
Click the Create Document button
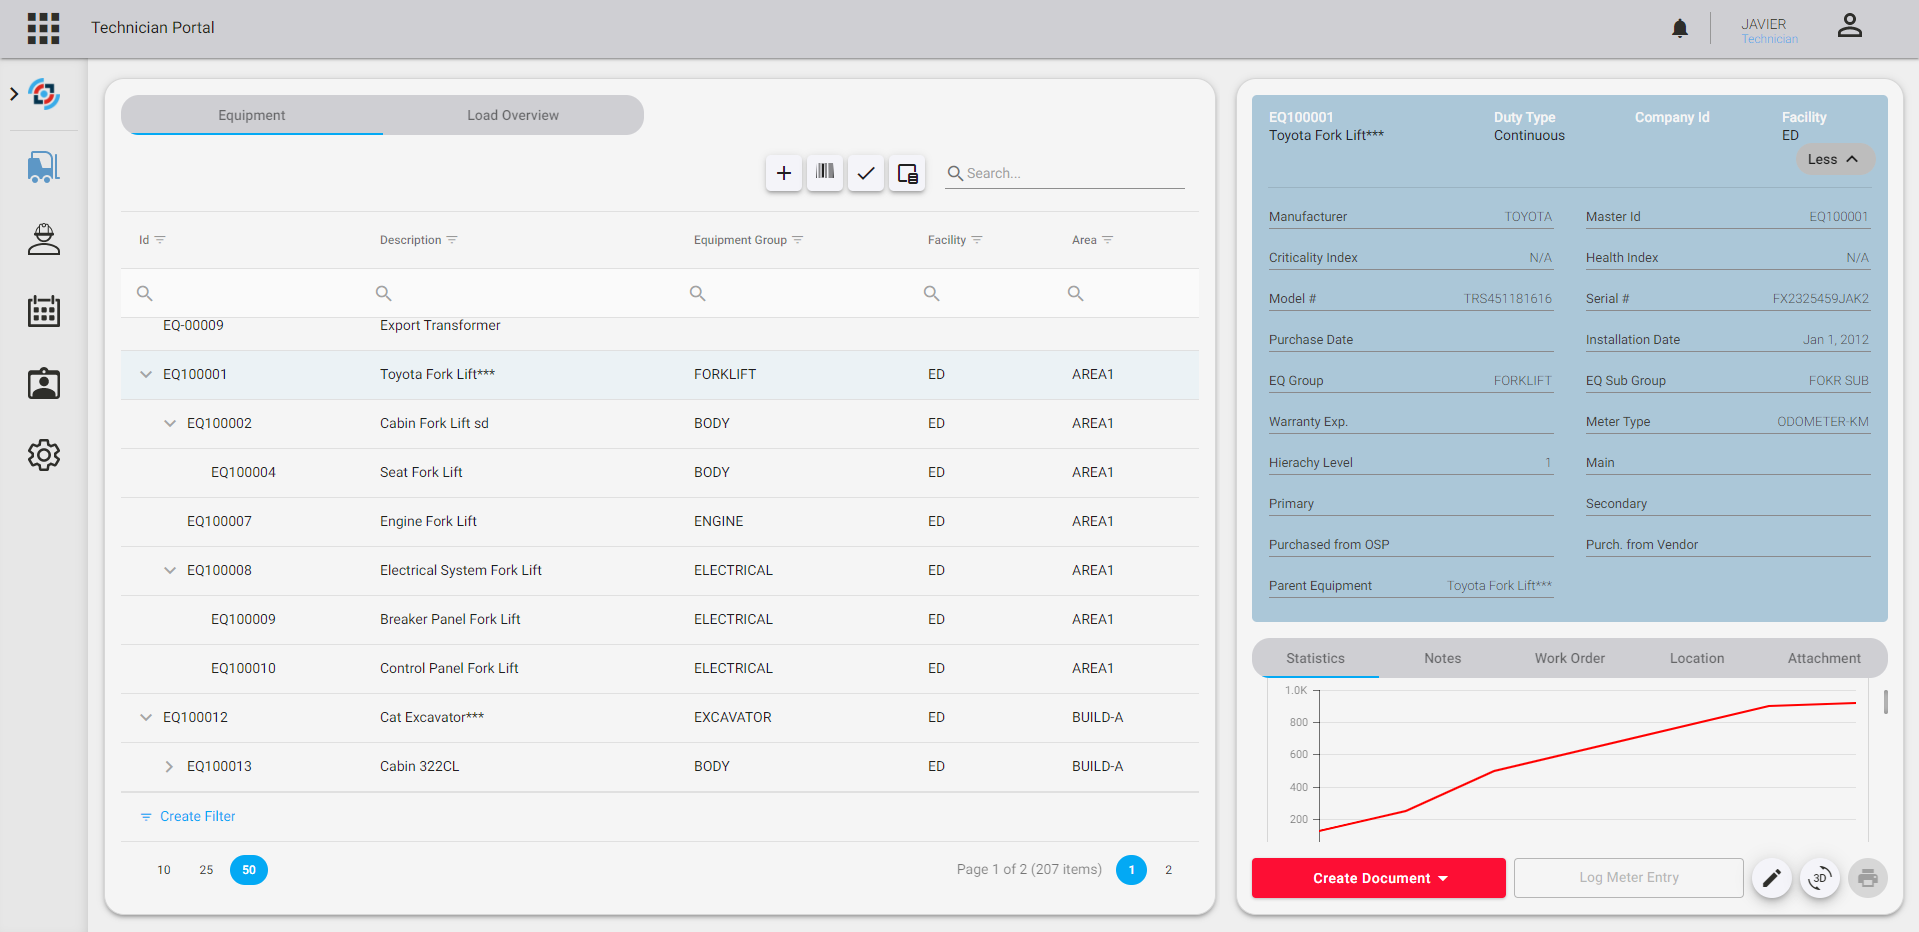1378,878
